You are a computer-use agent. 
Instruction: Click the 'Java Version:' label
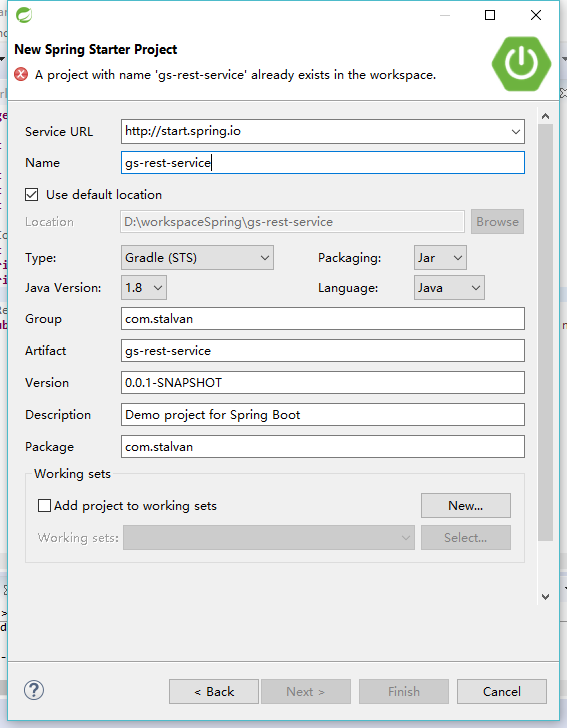click(x=63, y=288)
